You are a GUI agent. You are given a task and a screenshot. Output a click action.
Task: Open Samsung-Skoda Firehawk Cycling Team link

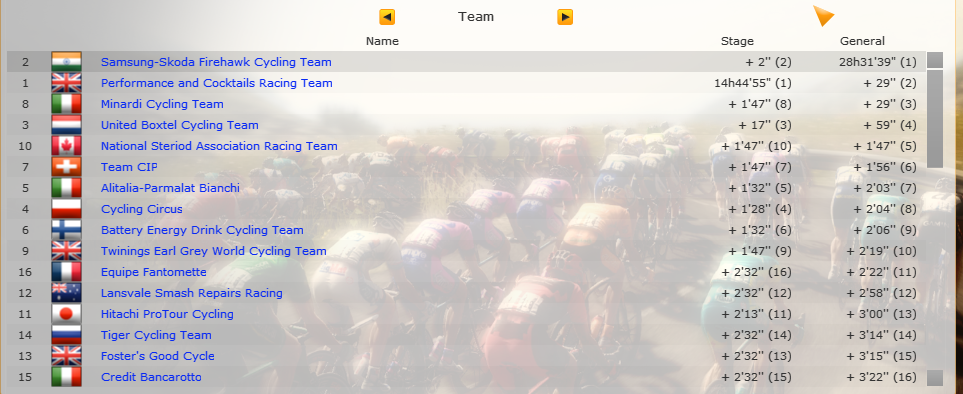(216, 62)
